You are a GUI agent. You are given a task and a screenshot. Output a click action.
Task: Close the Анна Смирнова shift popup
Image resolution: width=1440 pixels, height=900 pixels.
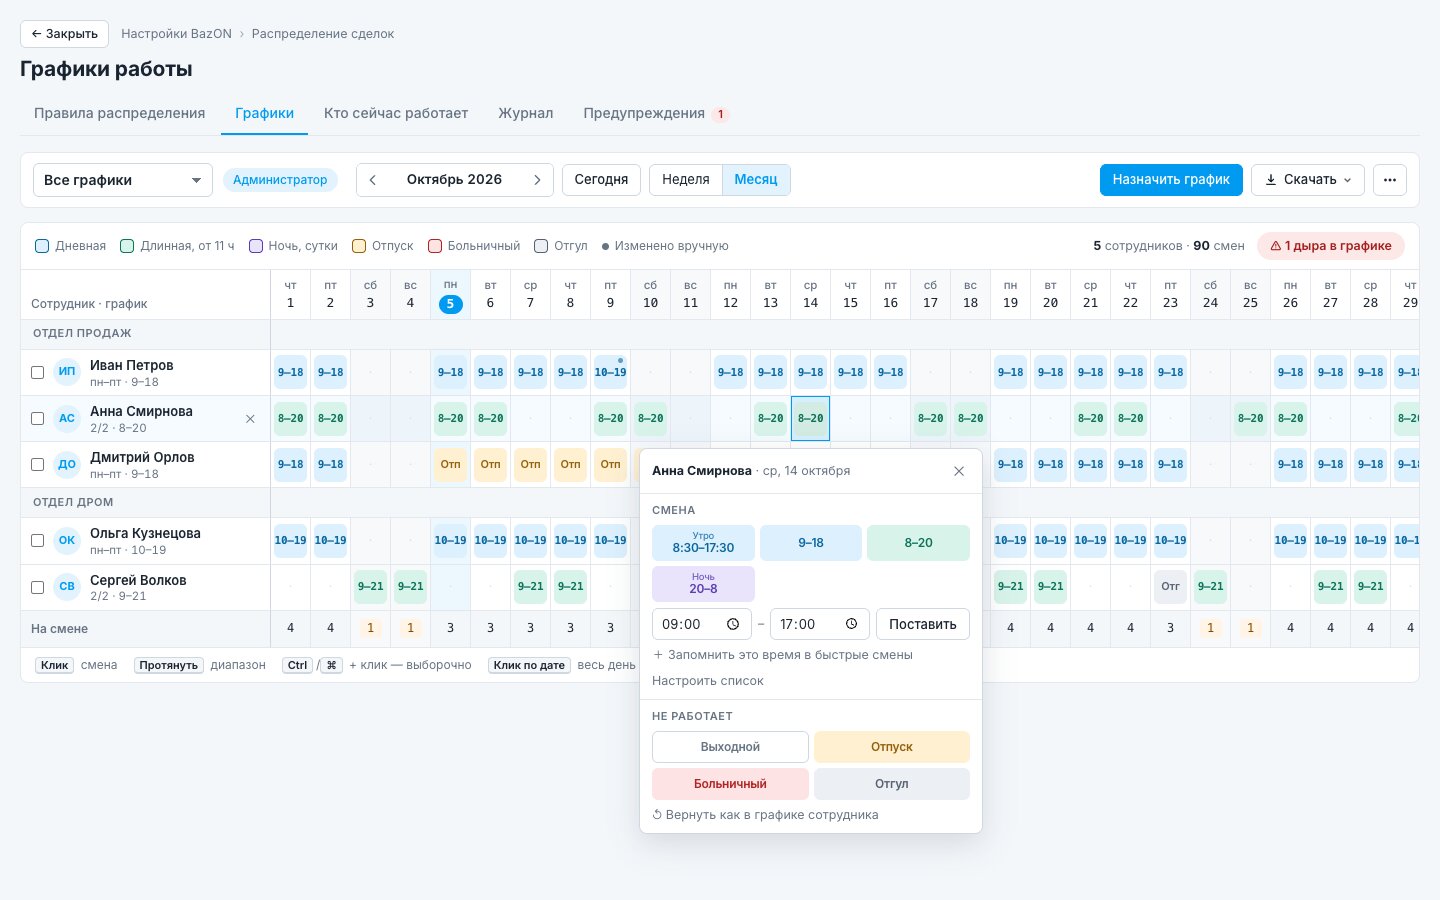tap(959, 471)
